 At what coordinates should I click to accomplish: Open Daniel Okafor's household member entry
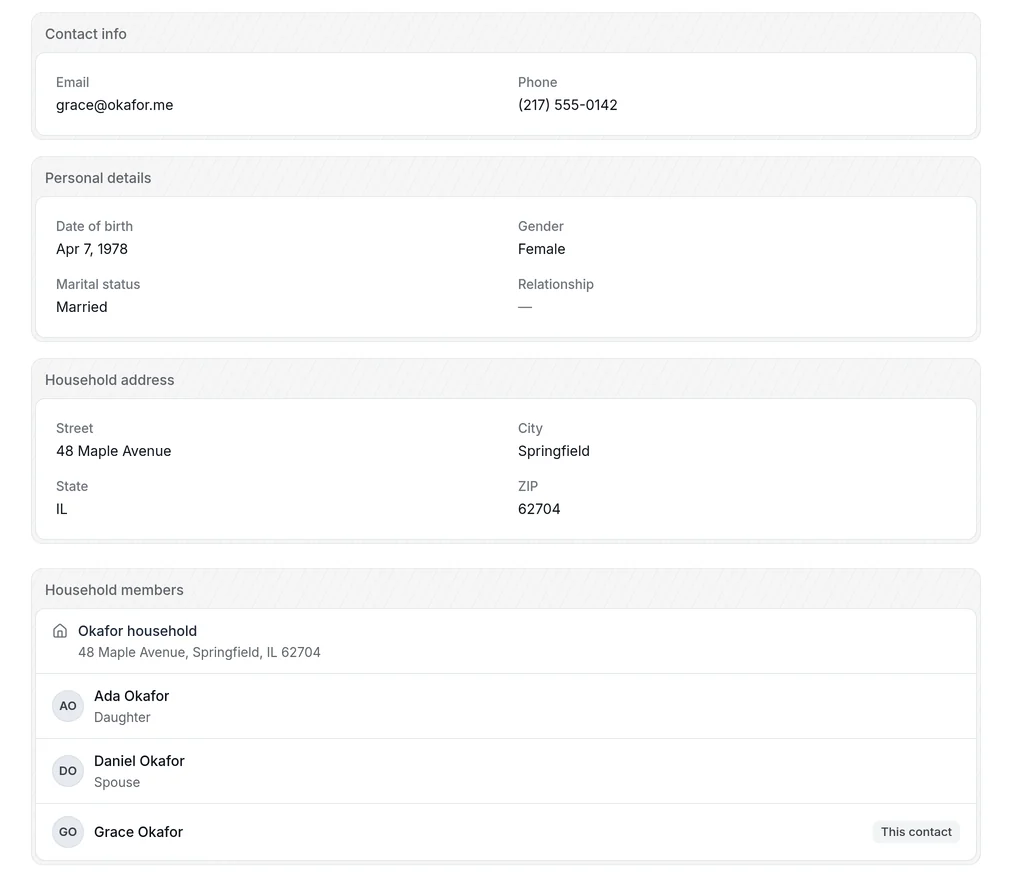tap(506, 771)
